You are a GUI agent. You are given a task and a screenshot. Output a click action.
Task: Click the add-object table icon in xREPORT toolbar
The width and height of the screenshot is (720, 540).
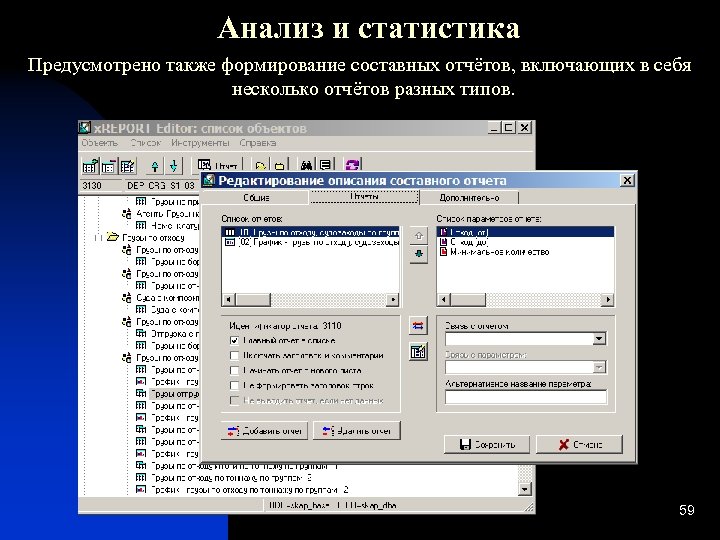(90, 166)
